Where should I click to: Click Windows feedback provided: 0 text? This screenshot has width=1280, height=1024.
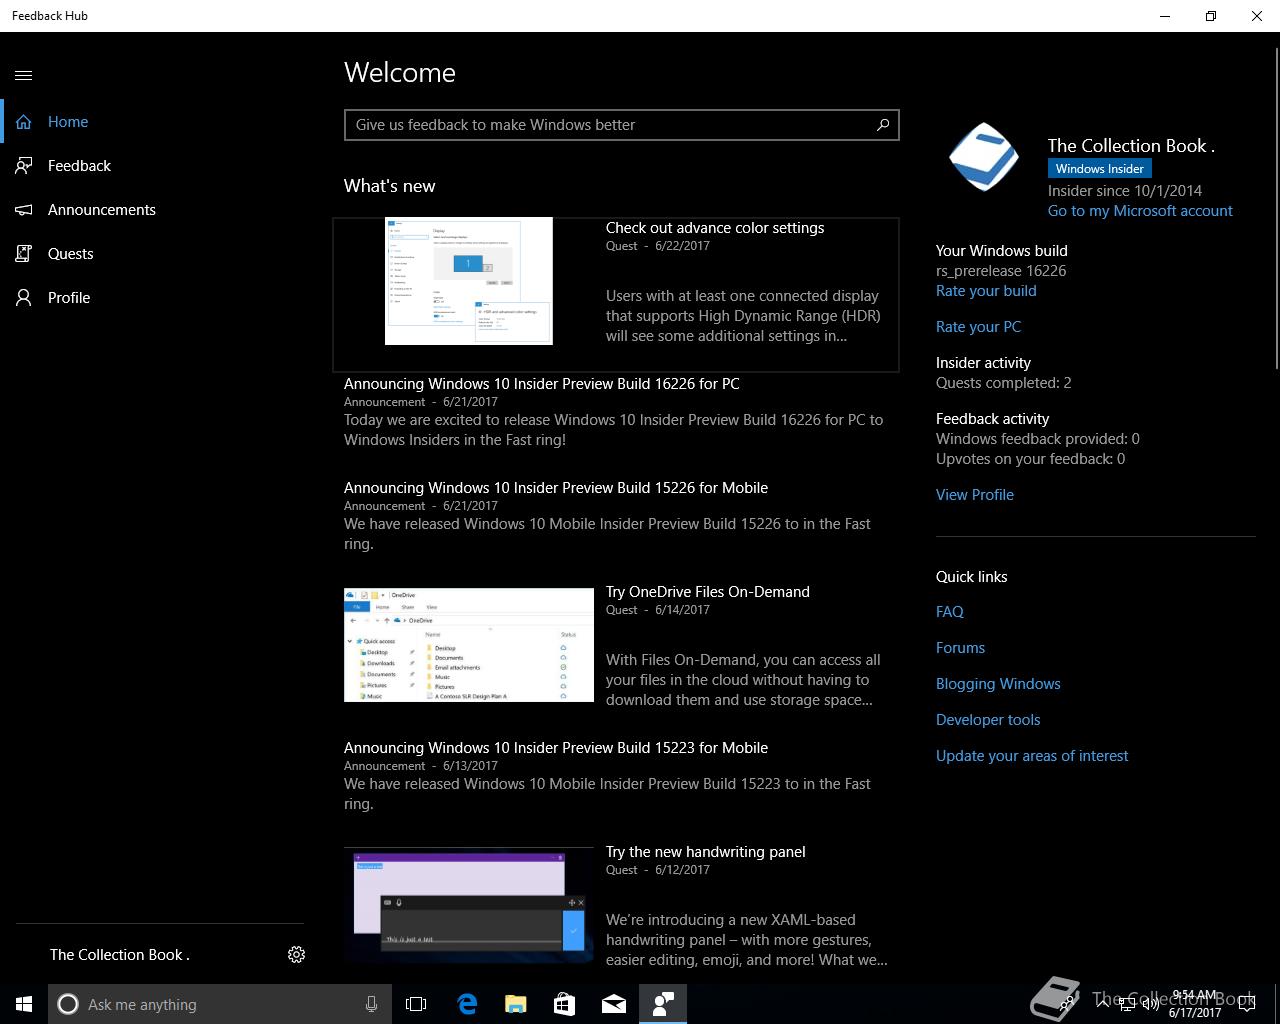pos(1038,439)
